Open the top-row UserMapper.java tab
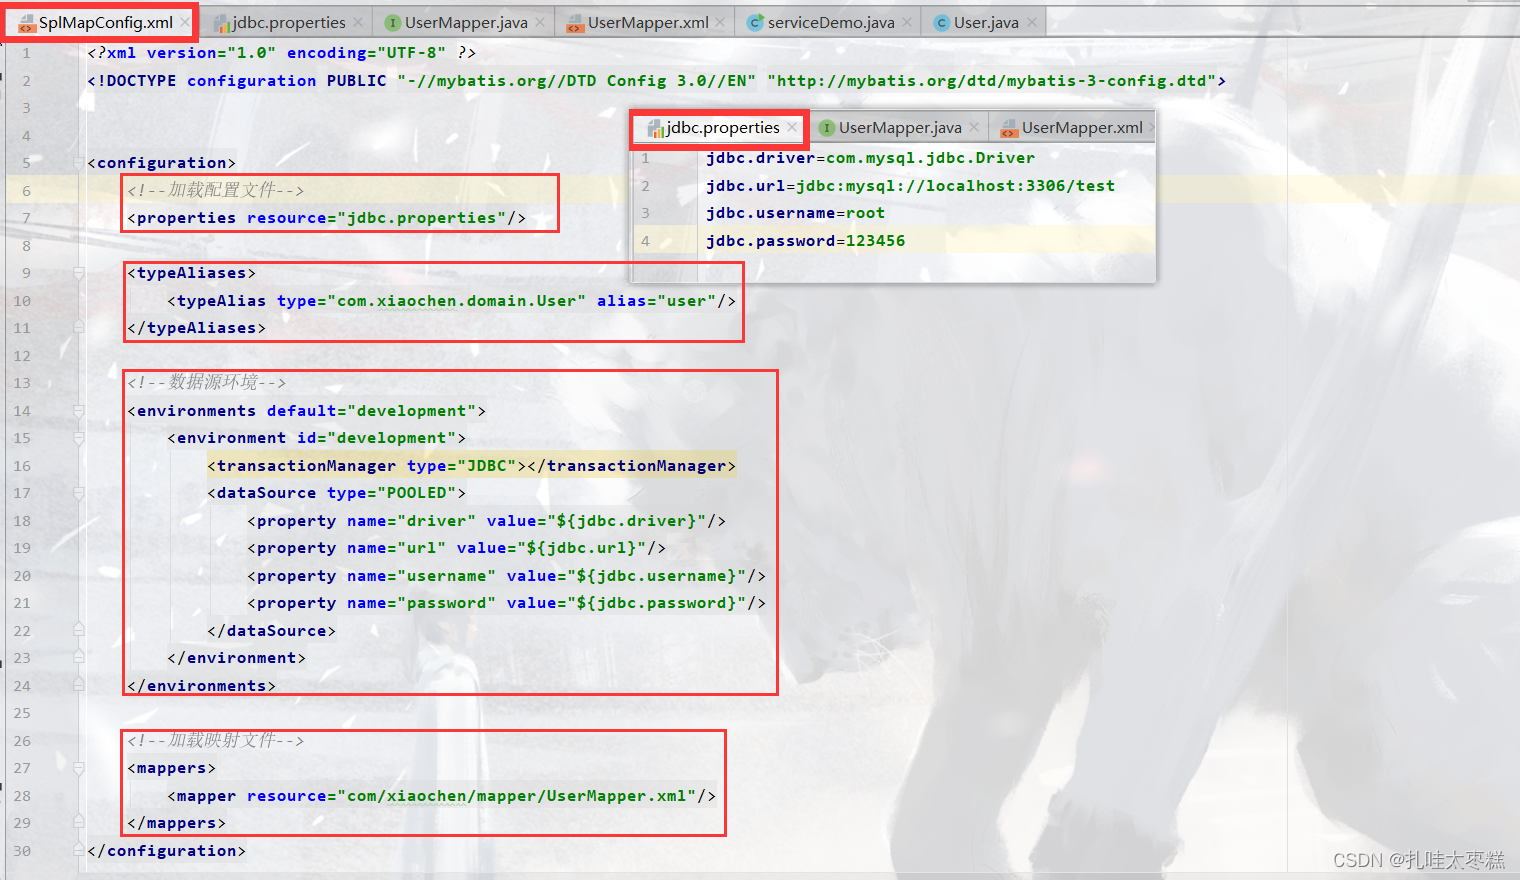This screenshot has width=1520, height=880. 463,22
